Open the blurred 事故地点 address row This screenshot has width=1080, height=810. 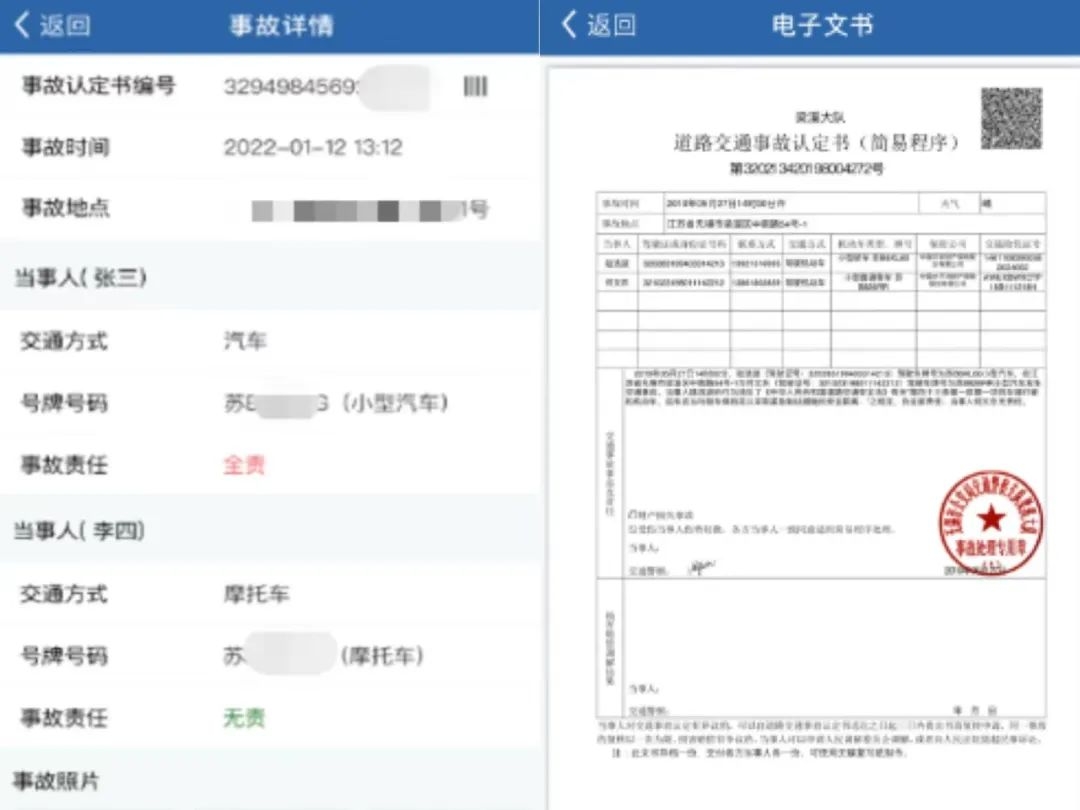click(370, 210)
